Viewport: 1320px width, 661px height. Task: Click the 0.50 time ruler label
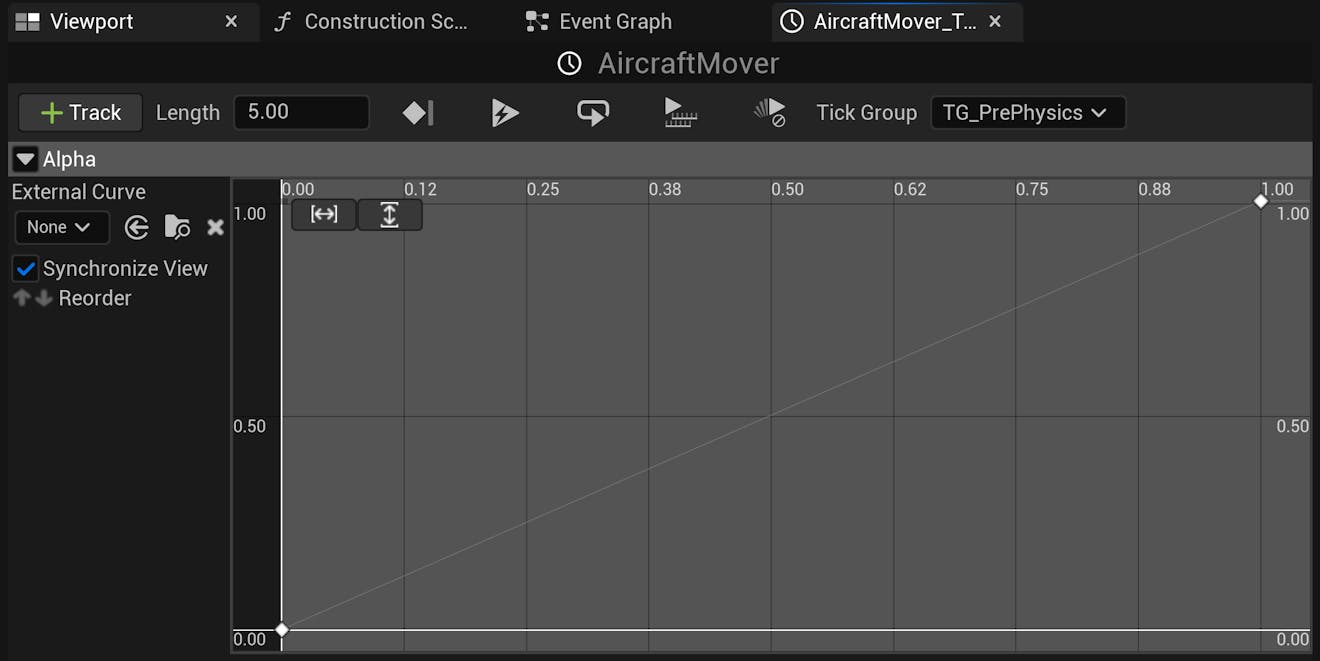787,189
